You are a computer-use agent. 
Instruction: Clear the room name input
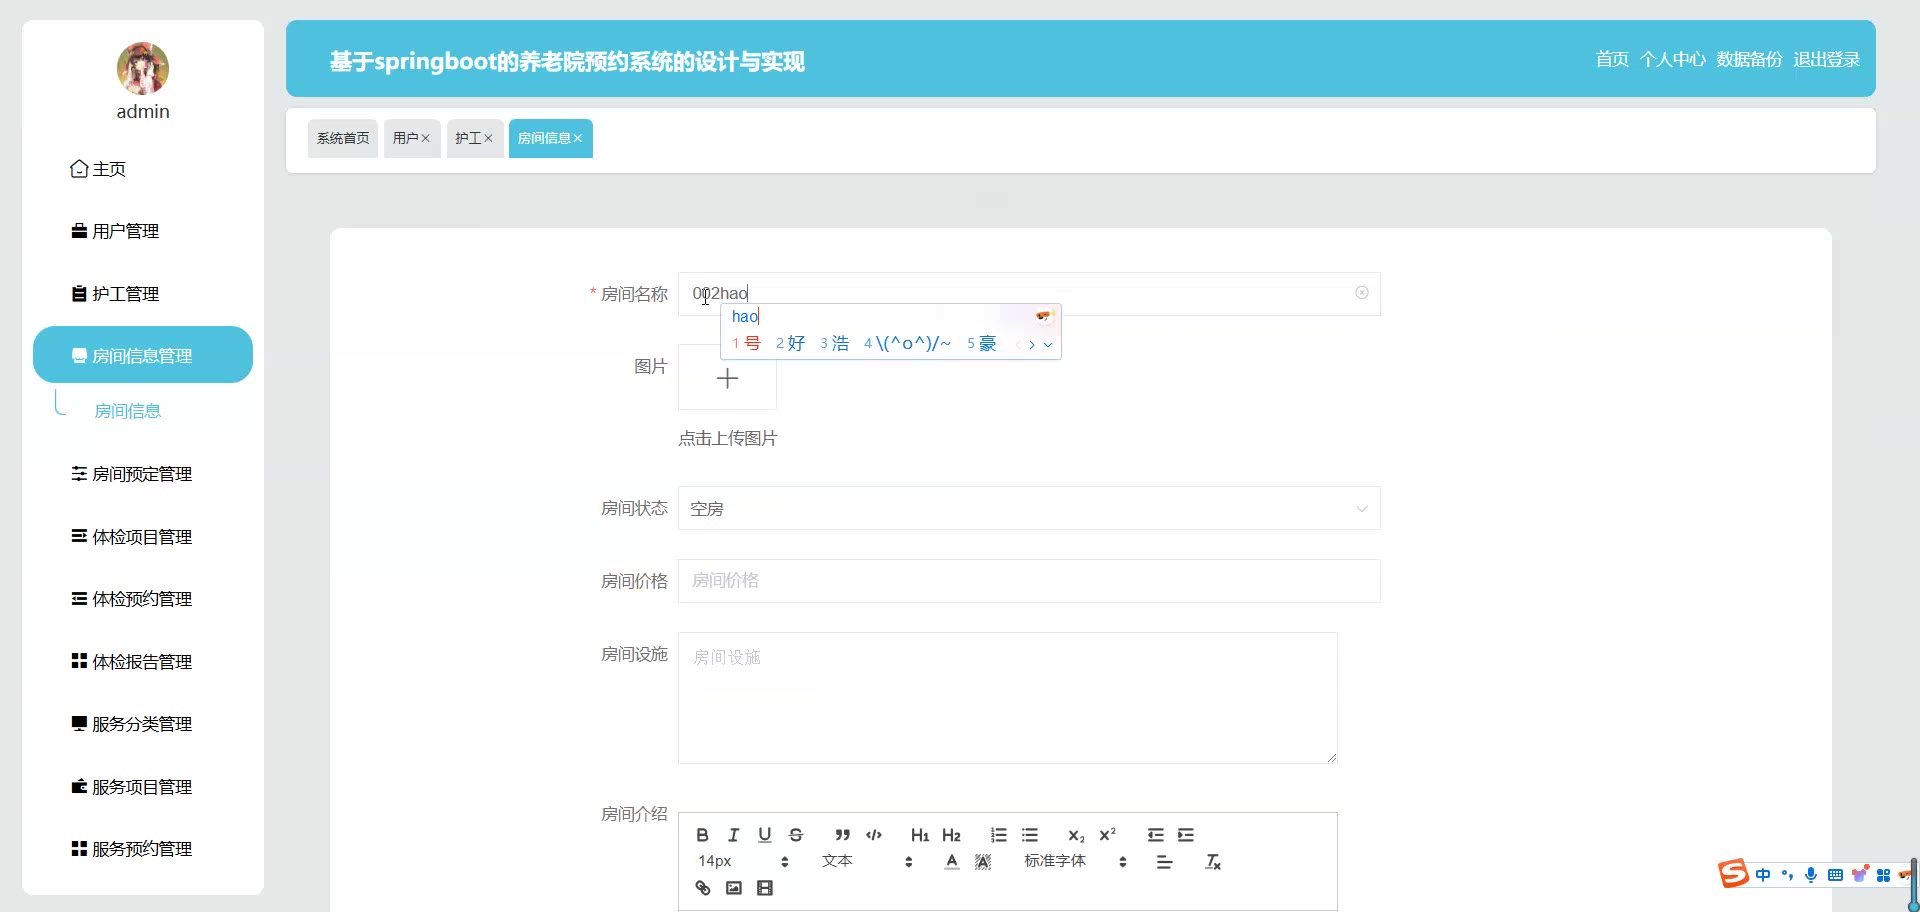1362,293
